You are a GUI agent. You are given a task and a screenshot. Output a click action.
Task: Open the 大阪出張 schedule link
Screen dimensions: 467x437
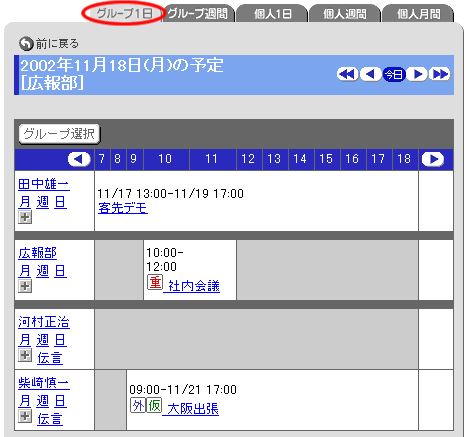[x=193, y=408]
